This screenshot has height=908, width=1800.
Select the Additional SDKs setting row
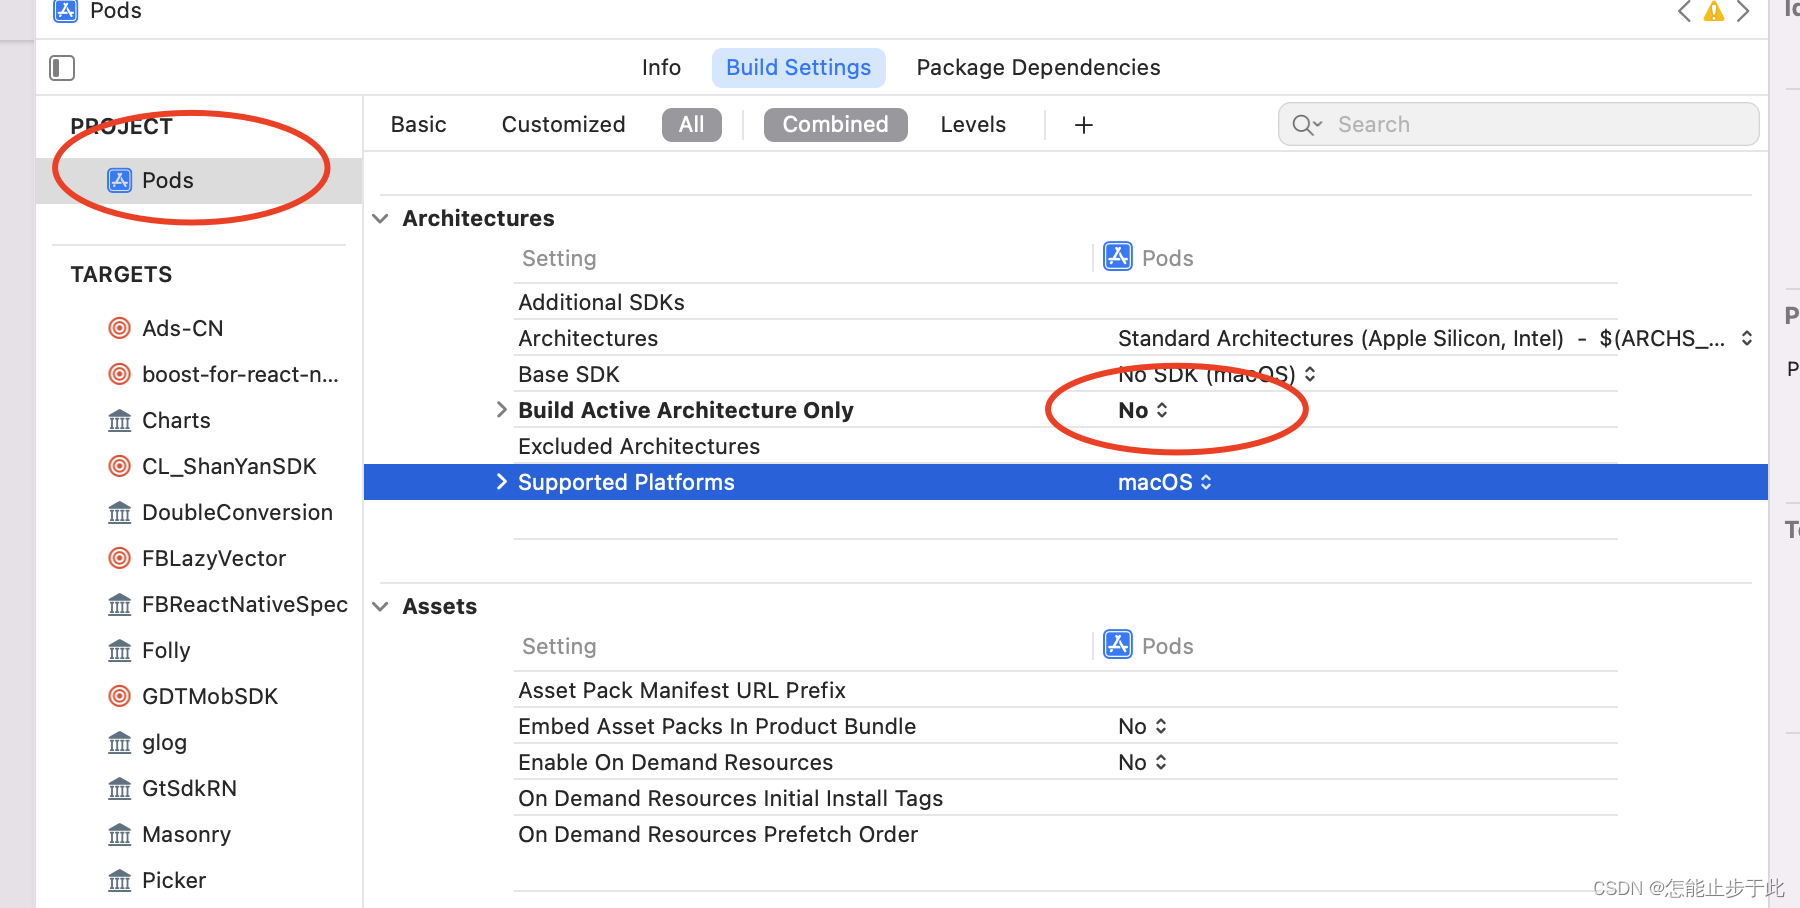[1066, 302]
